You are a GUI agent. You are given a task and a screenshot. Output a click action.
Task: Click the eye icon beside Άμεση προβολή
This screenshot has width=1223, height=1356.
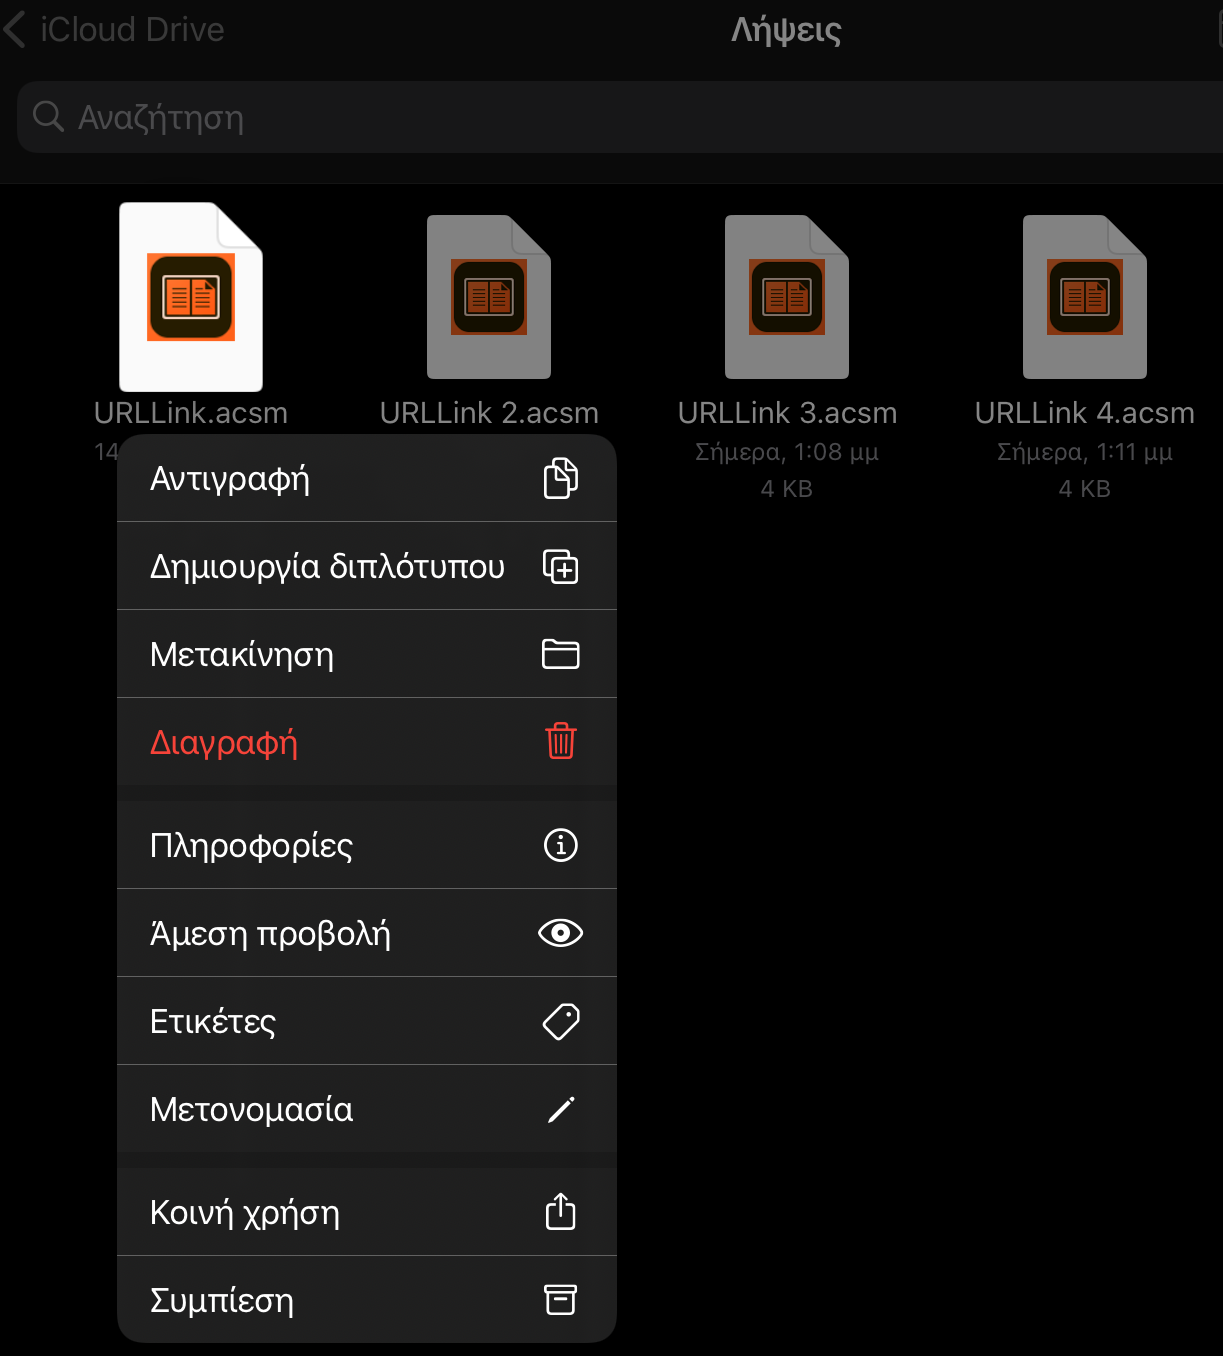click(x=561, y=933)
